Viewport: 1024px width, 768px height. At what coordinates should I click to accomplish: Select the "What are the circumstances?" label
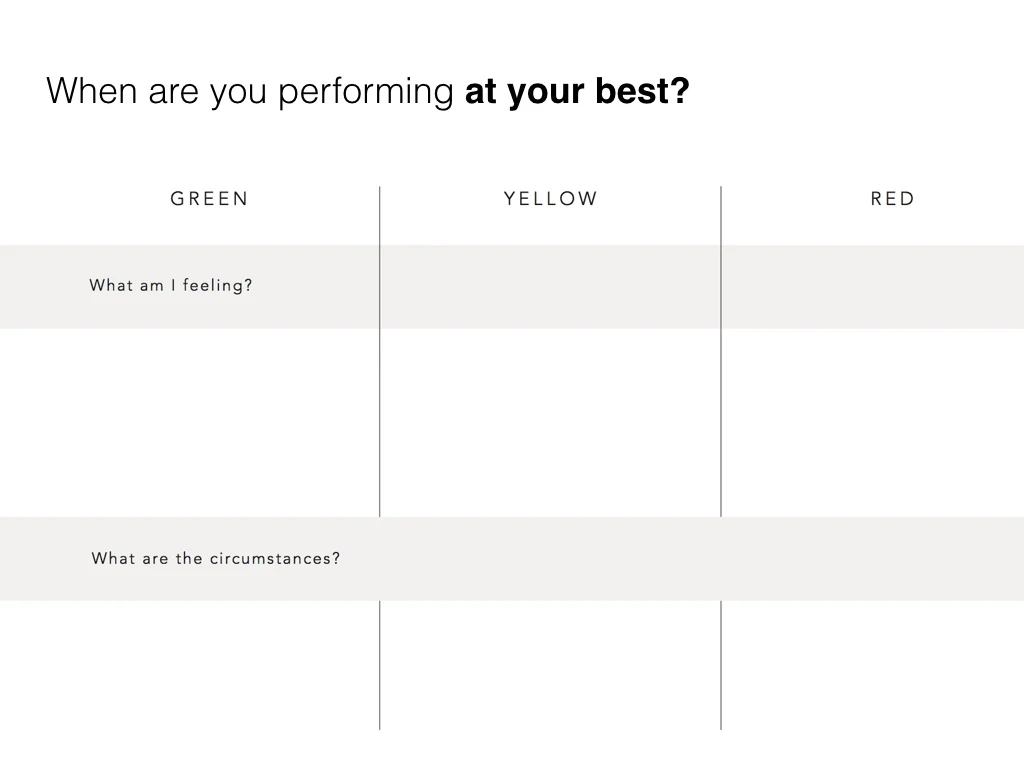point(216,558)
